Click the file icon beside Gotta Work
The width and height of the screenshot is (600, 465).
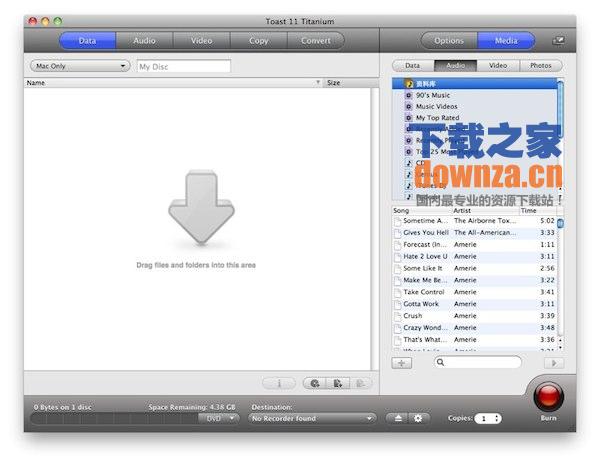398,305
